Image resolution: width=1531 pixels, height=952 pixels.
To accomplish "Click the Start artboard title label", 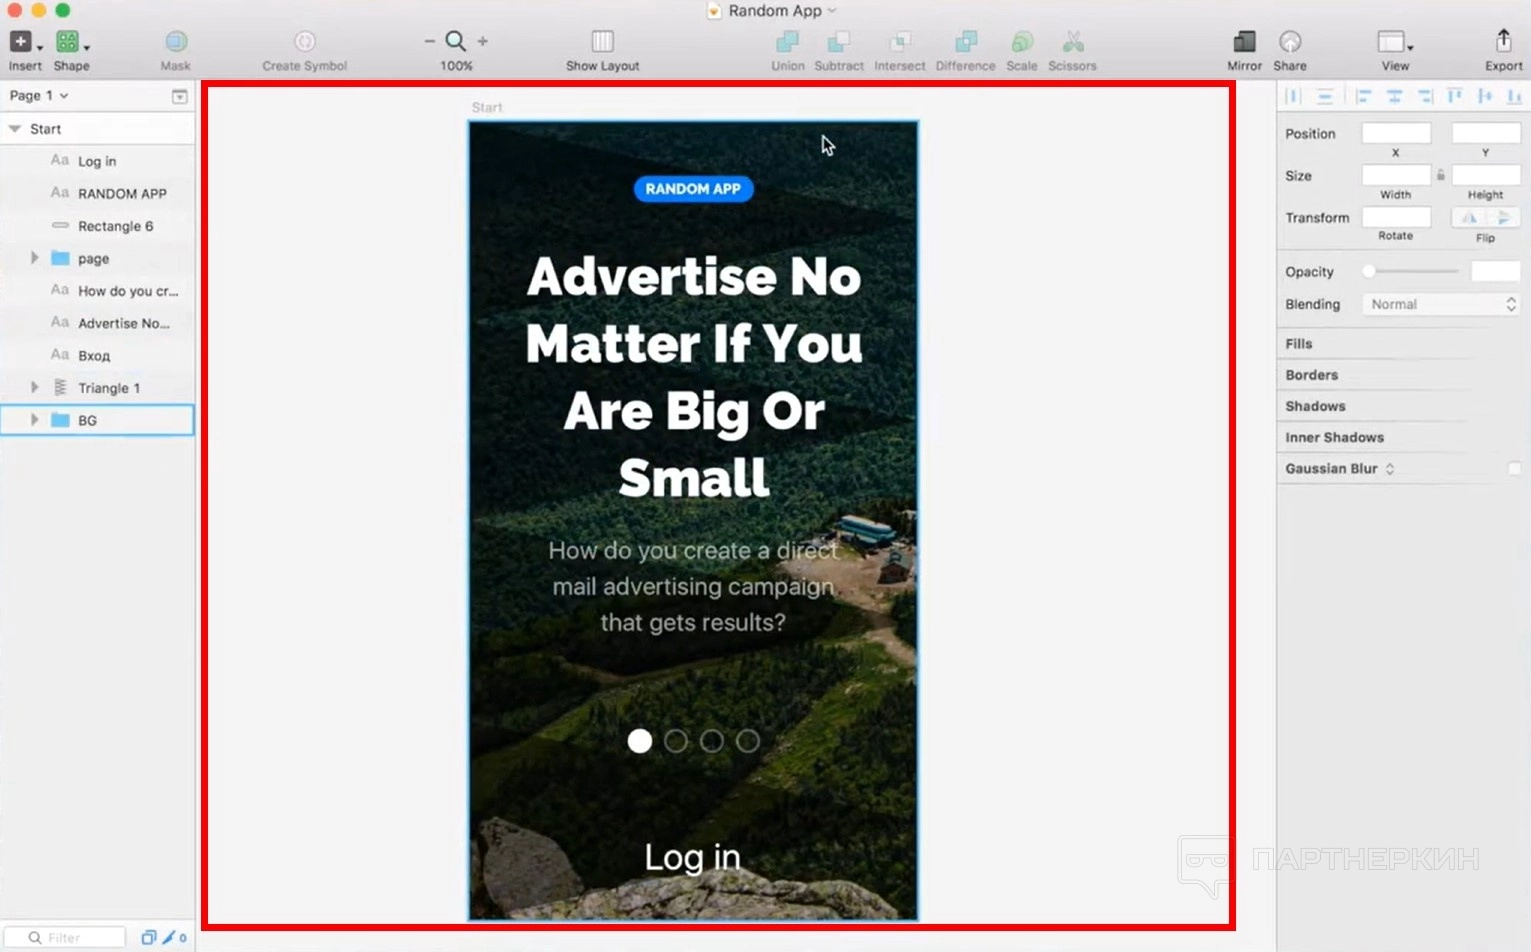I will tap(487, 107).
